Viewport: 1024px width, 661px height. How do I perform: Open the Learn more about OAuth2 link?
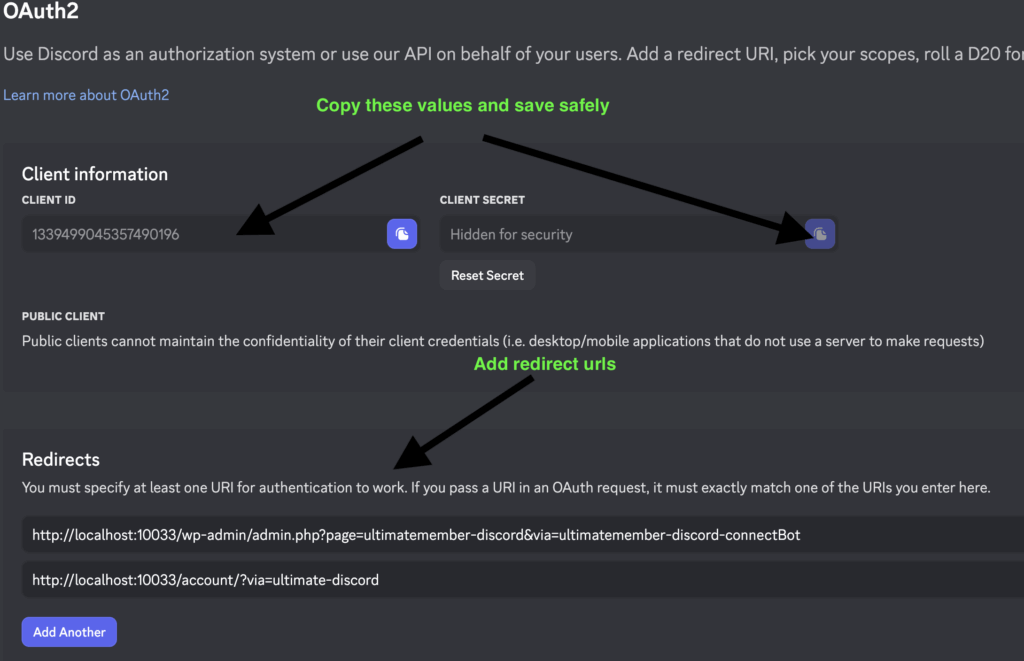pyautogui.click(x=85, y=95)
